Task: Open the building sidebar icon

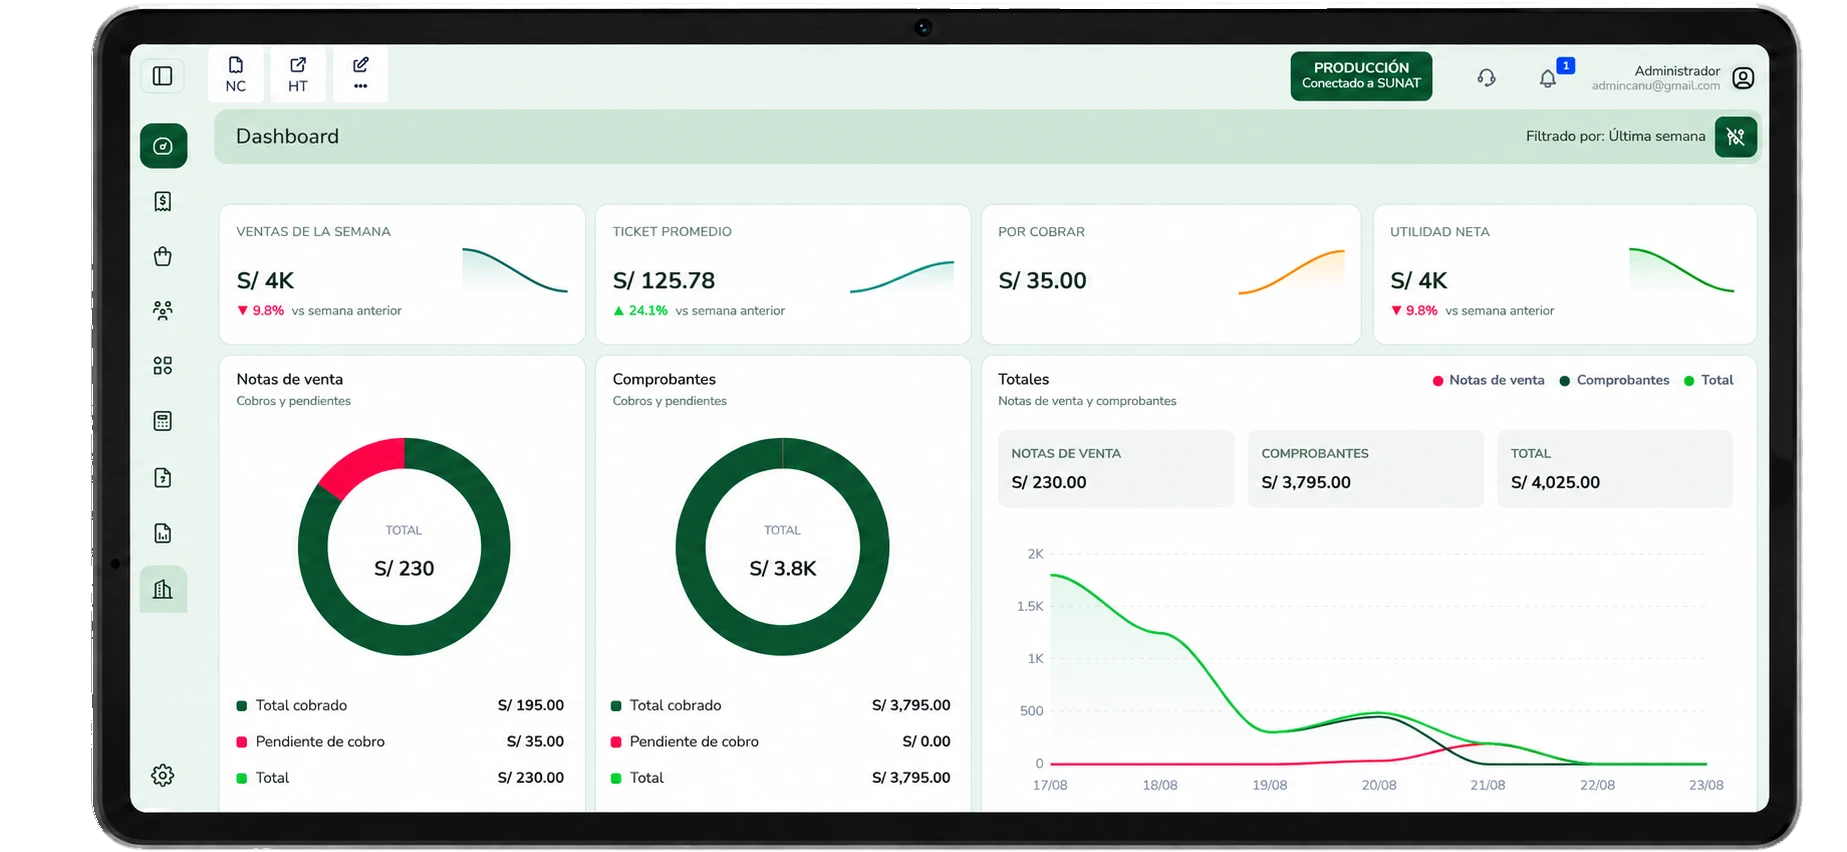Action: point(163,589)
